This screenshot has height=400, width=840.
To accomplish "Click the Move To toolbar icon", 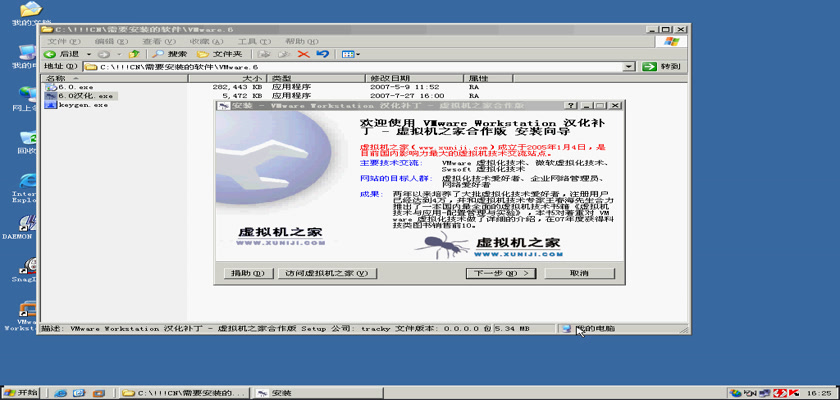I will tap(263, 54).
